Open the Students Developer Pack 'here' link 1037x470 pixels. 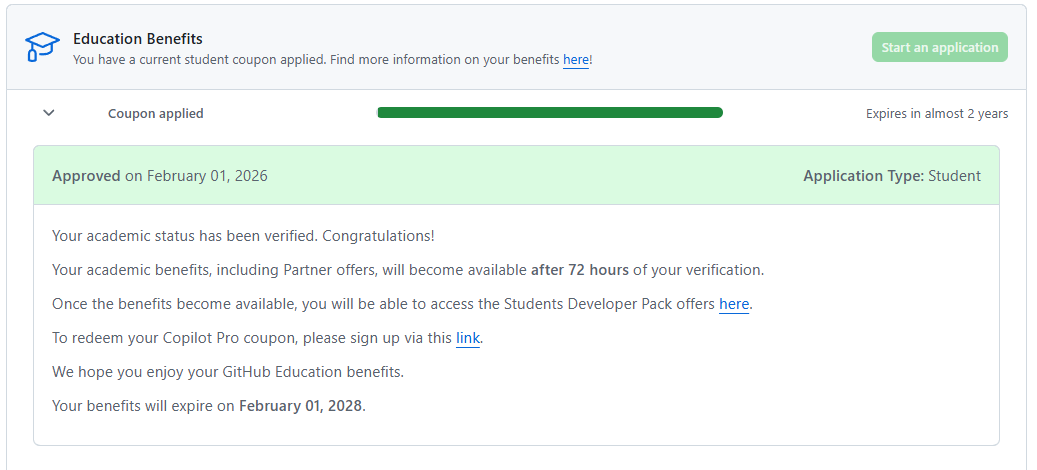[733, 304]
